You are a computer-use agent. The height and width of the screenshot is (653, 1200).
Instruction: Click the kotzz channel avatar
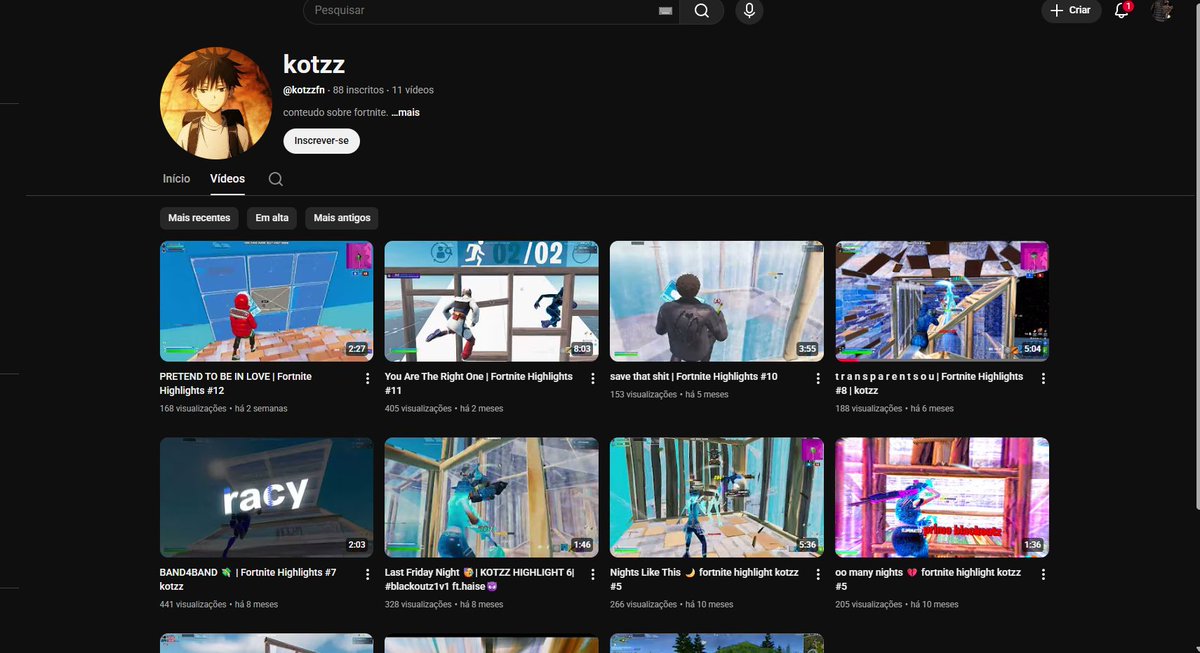pyautogui.click(x=216, y=104)
